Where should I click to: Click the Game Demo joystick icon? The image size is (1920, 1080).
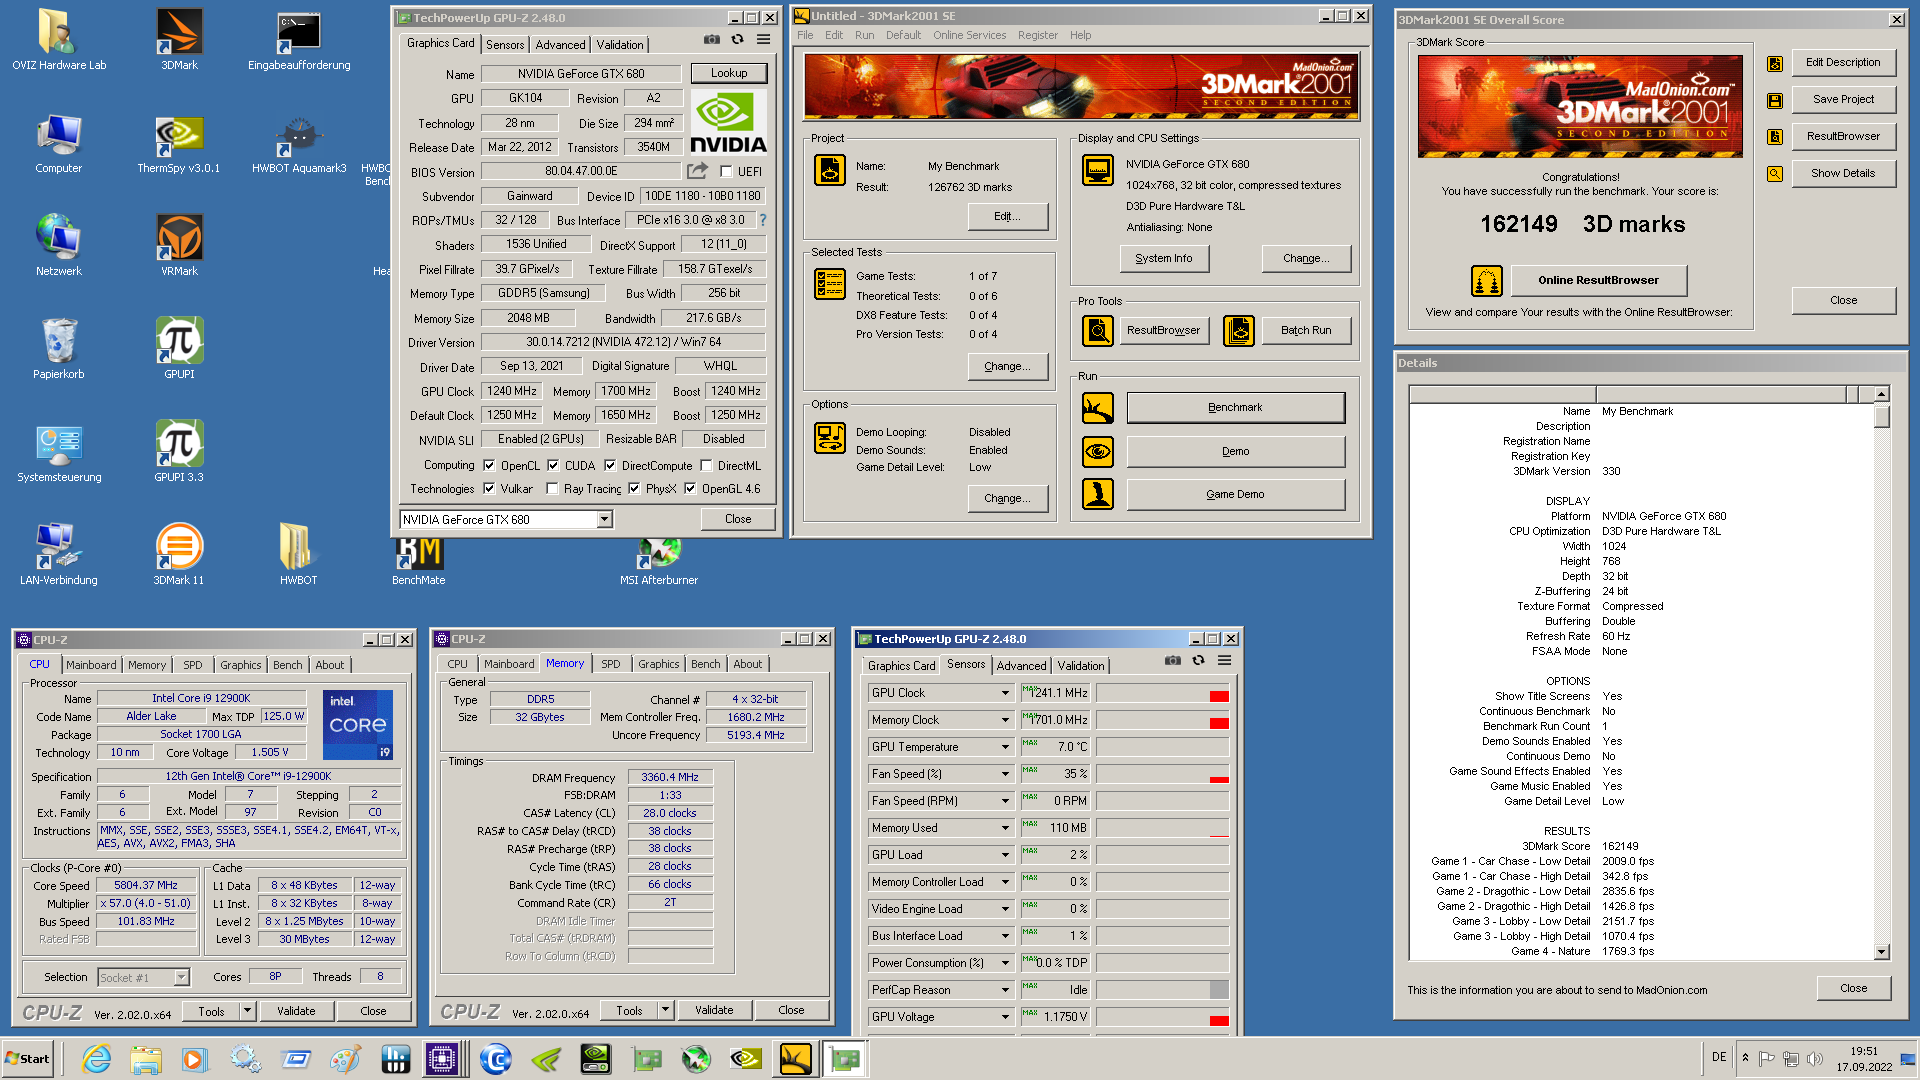(1098, 494)
